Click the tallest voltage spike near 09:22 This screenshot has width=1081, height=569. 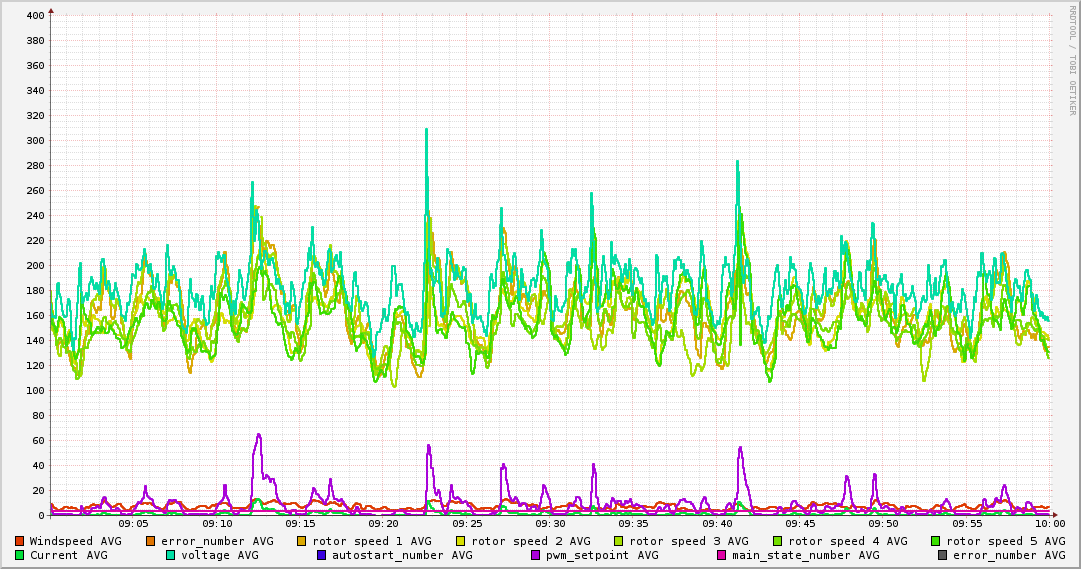(427, 130)
